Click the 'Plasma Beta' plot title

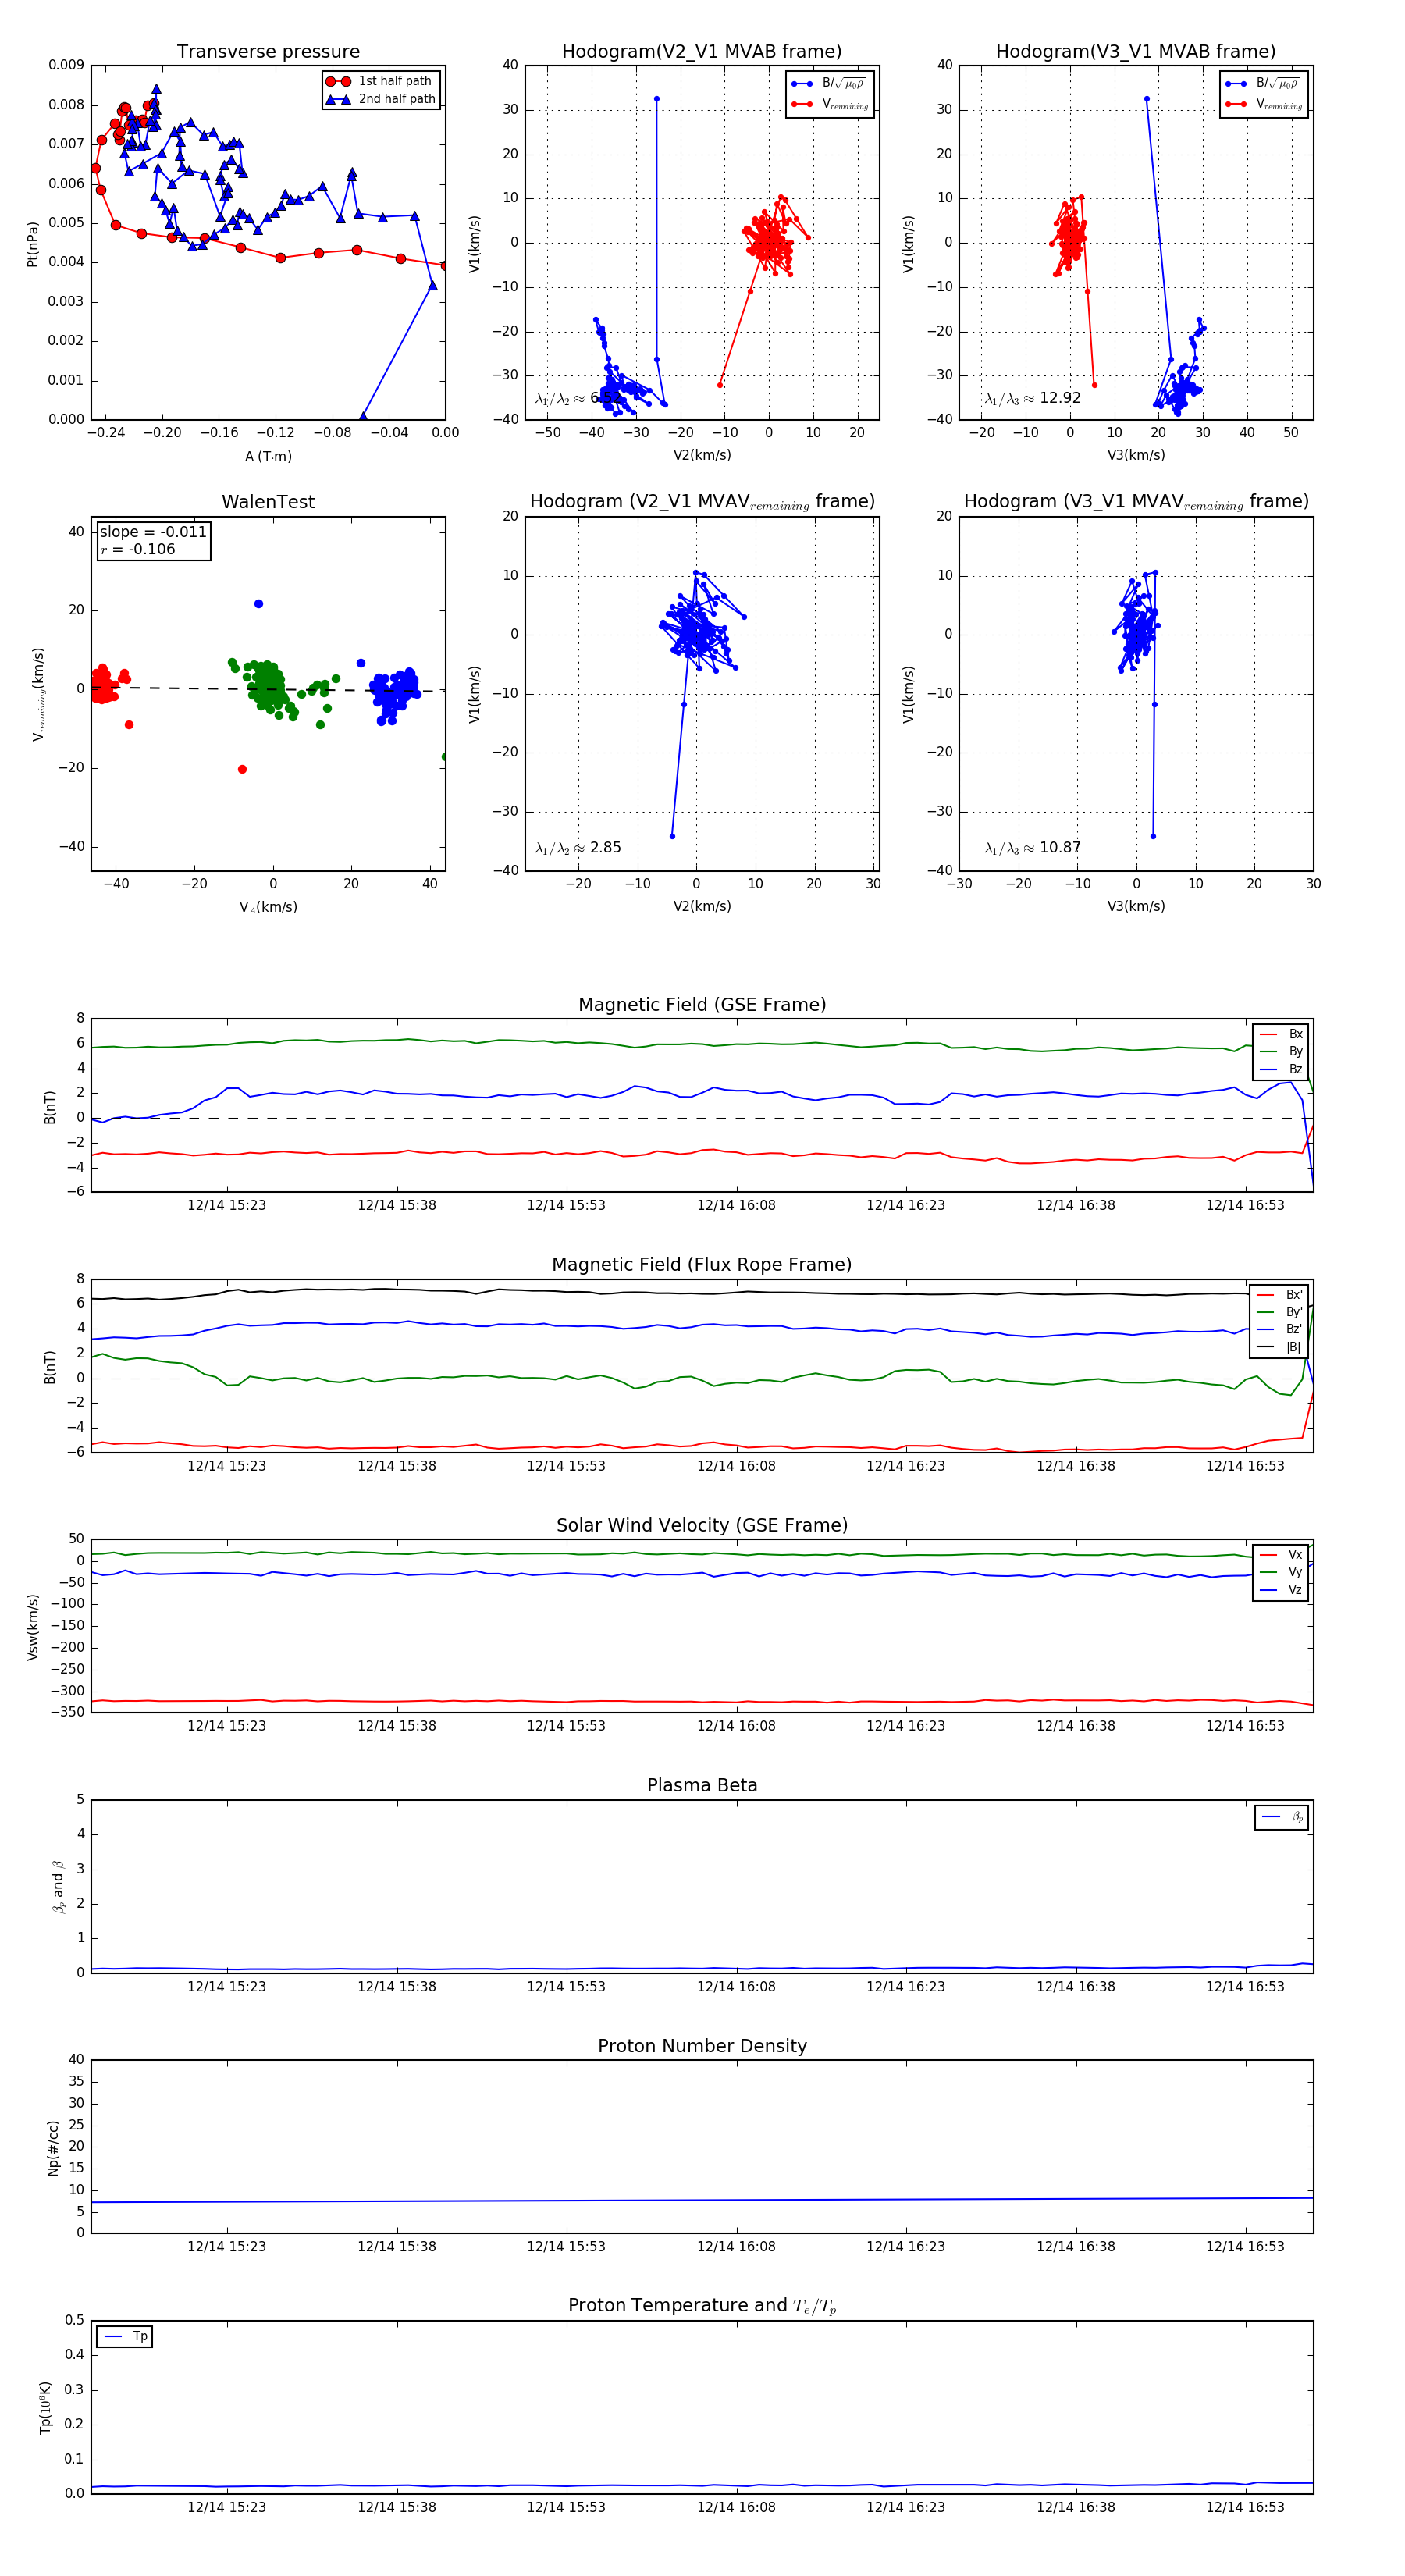[x=702, y=1786]
